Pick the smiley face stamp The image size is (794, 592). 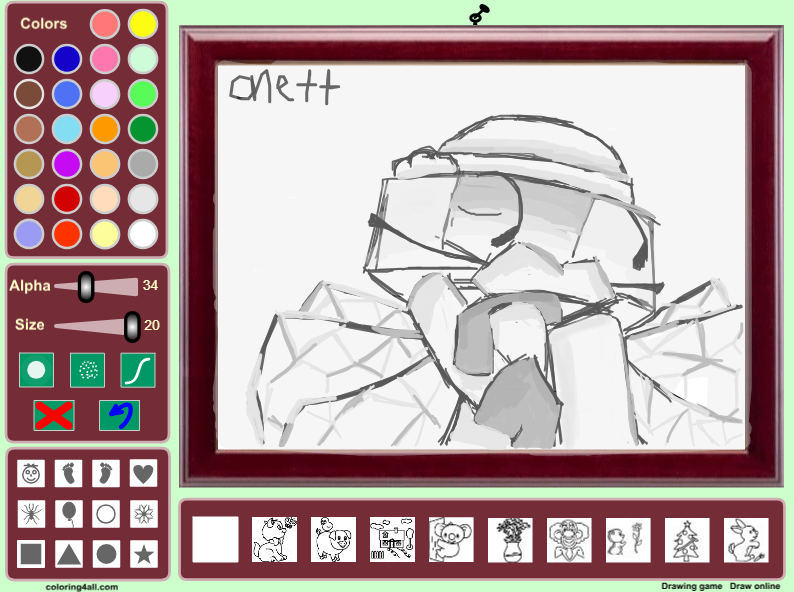31,473
